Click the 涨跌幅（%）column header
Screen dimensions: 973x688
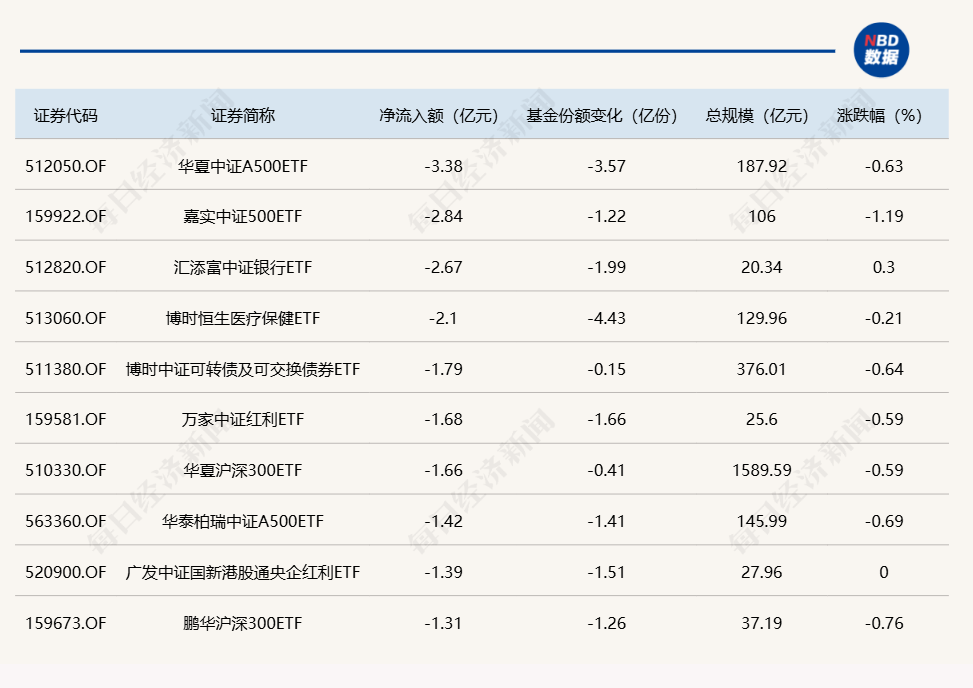point(879,115)
